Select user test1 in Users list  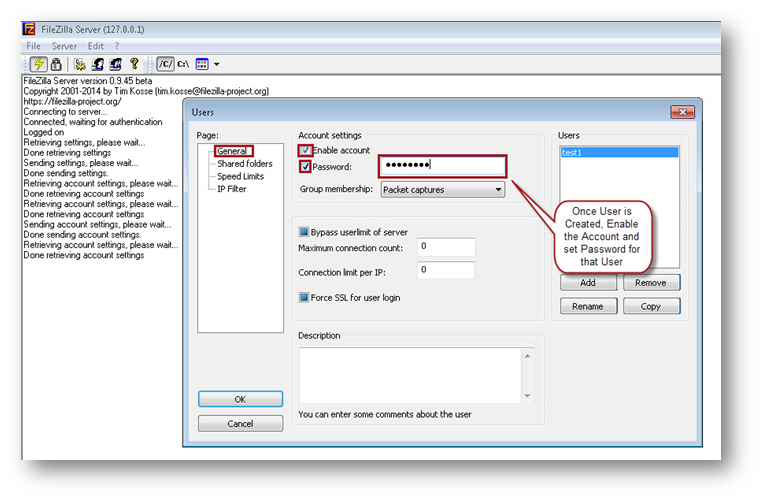619,153
